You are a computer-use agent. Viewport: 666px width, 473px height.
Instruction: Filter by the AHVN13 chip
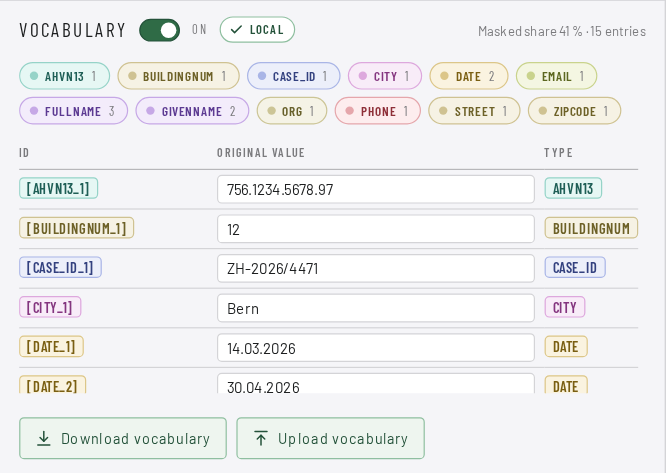pyautogui.click(x=64, y=76)
